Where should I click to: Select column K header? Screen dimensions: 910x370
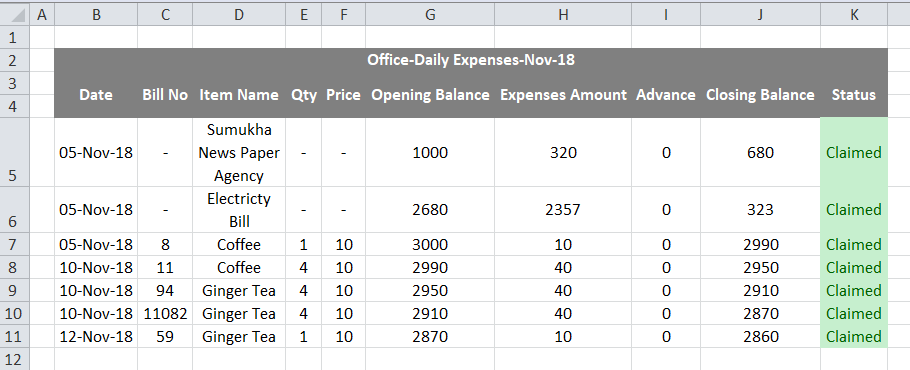(x=854, y=15)
